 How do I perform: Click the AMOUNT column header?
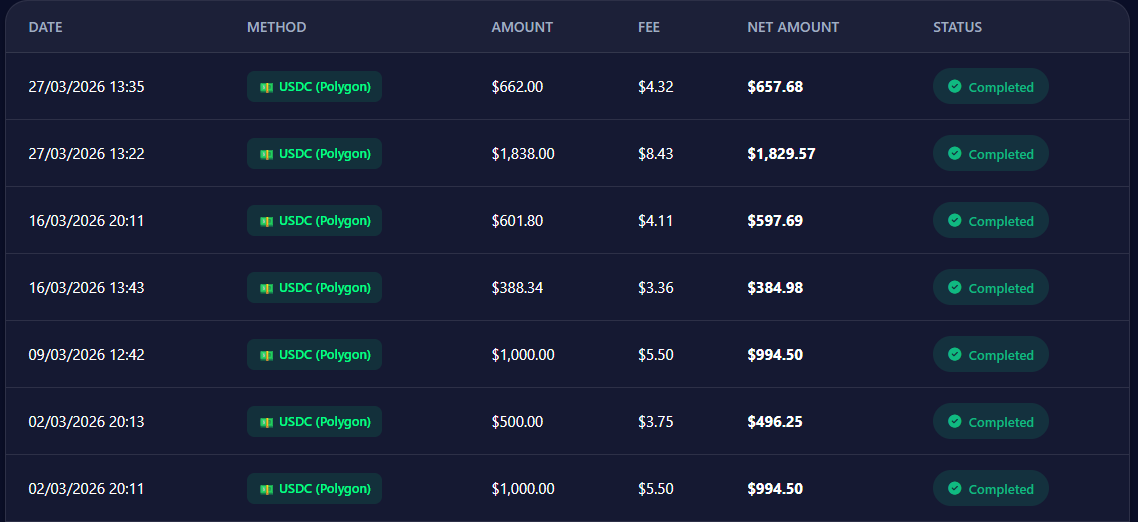point(522,27)
